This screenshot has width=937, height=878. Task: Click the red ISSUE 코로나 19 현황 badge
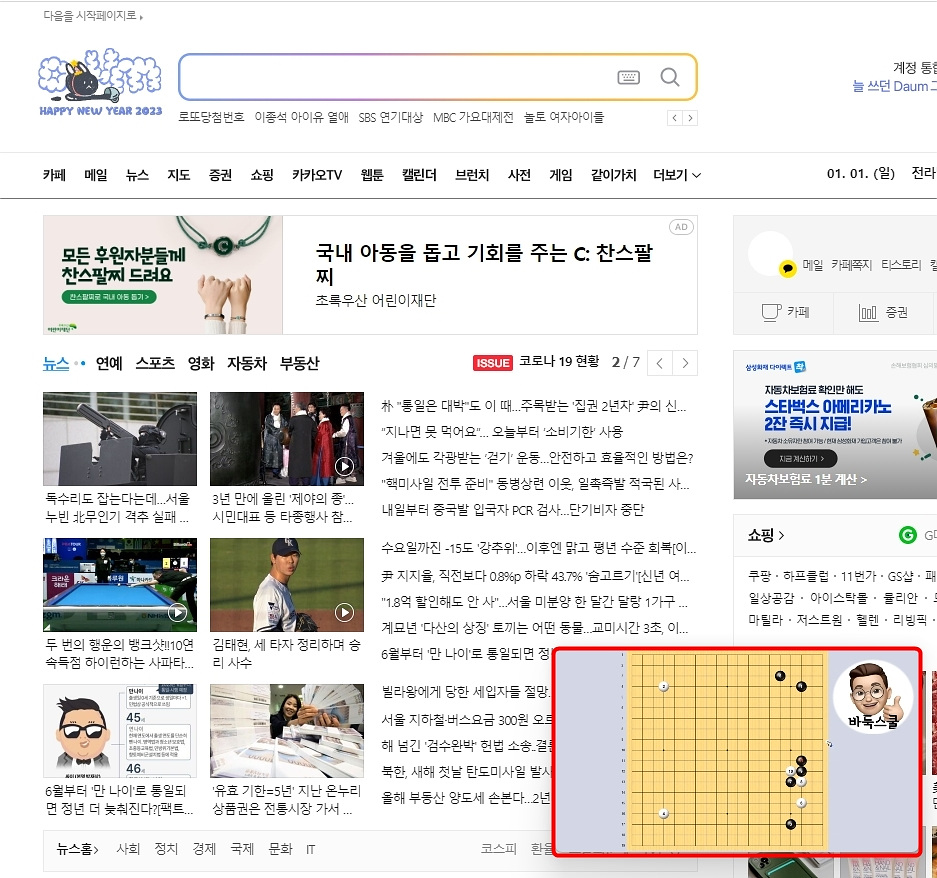(492, 363)
